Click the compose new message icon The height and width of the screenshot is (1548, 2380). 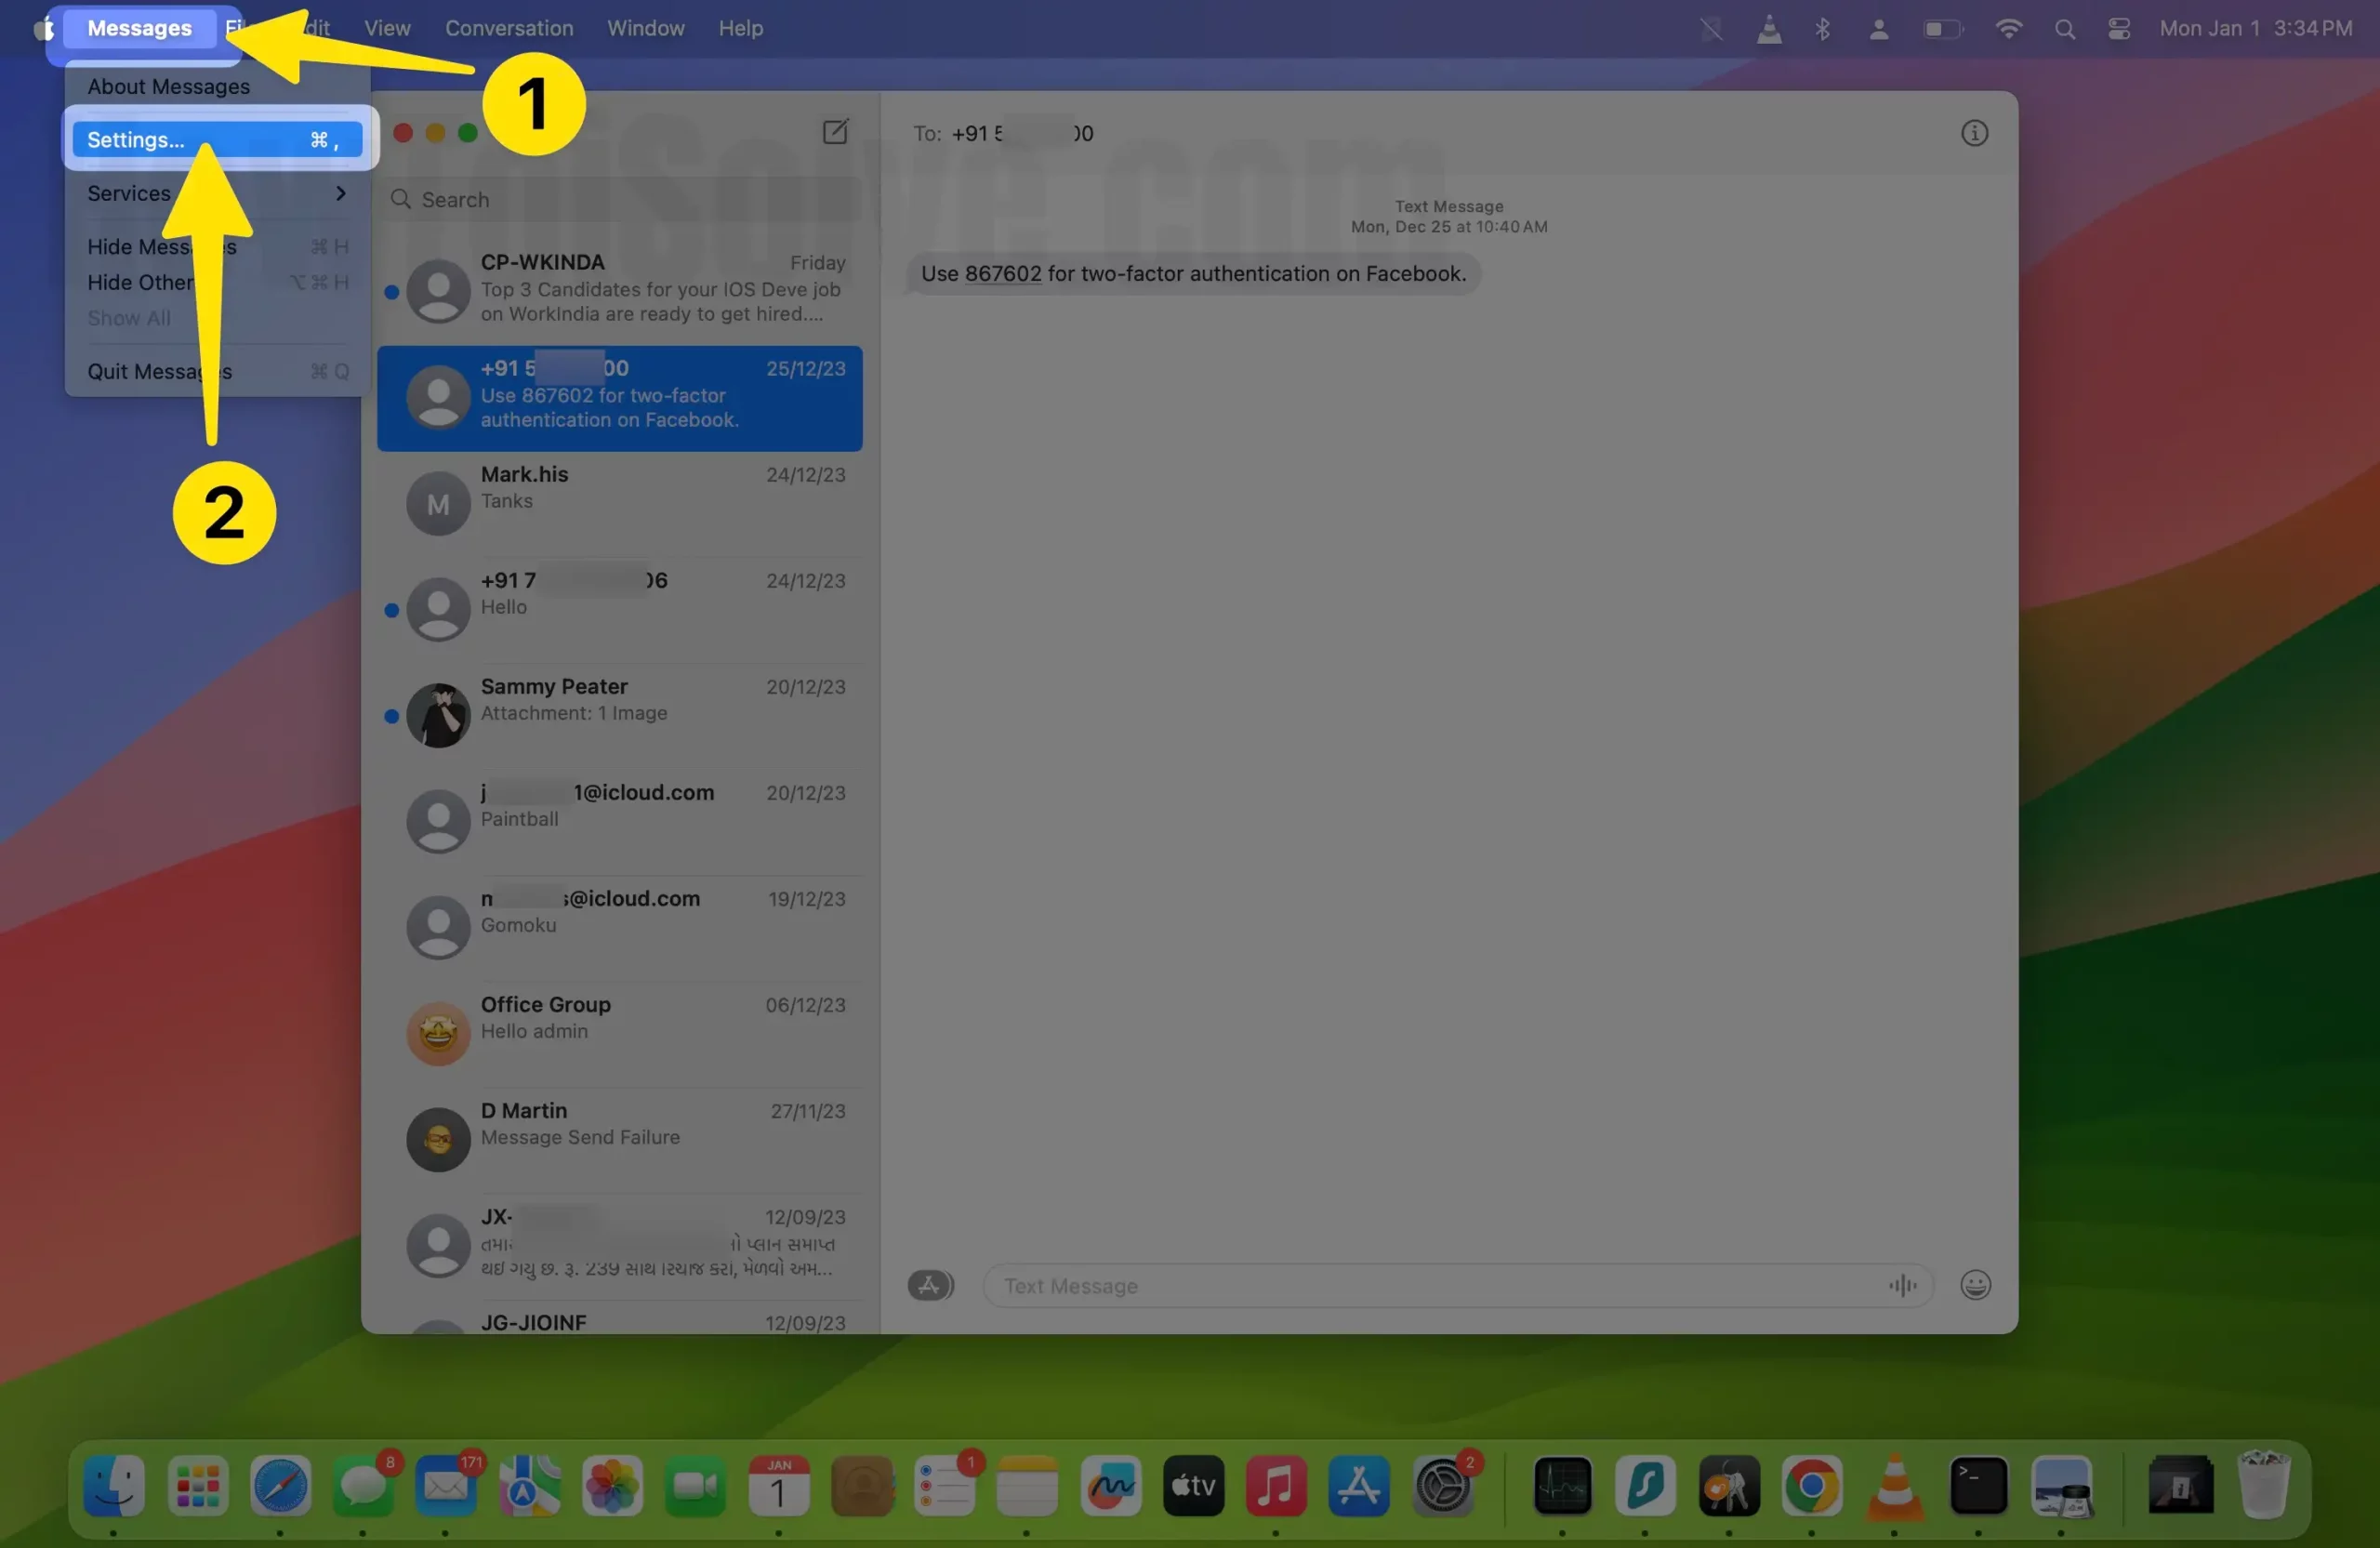click(835, 132)
